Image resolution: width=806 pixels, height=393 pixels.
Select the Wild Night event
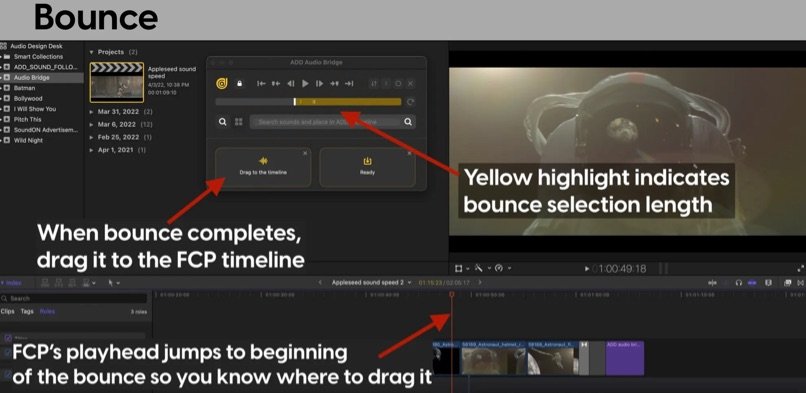pos(28,140)
